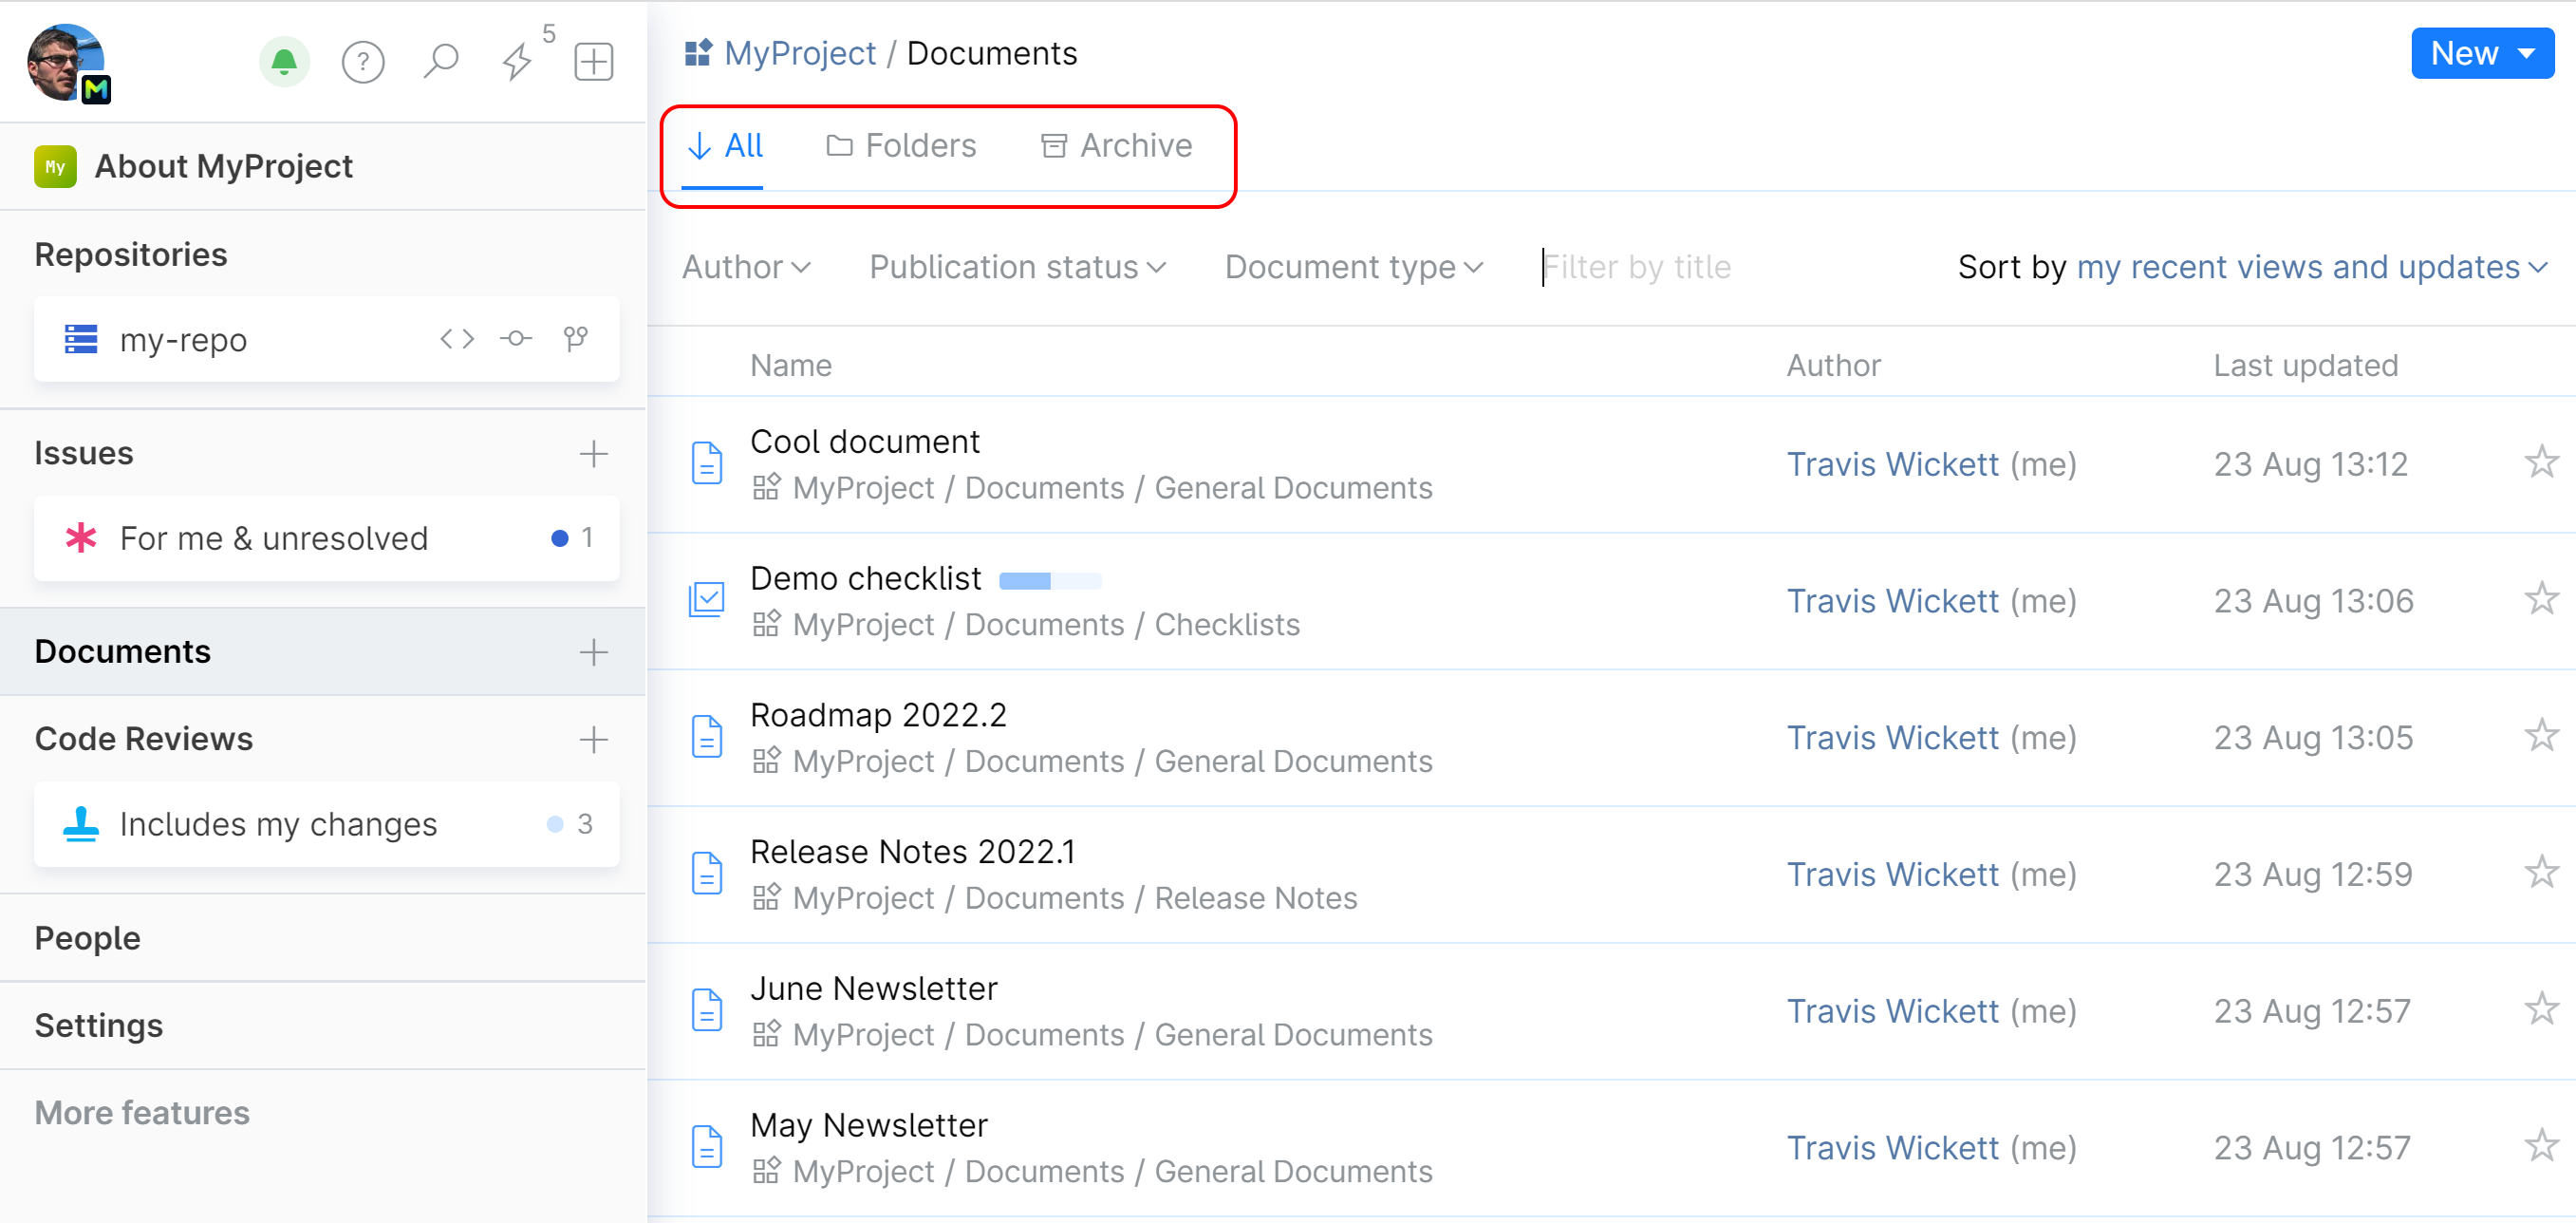
Task: Open the lightning bolt quick actions icon
Action: pos(517,62)
